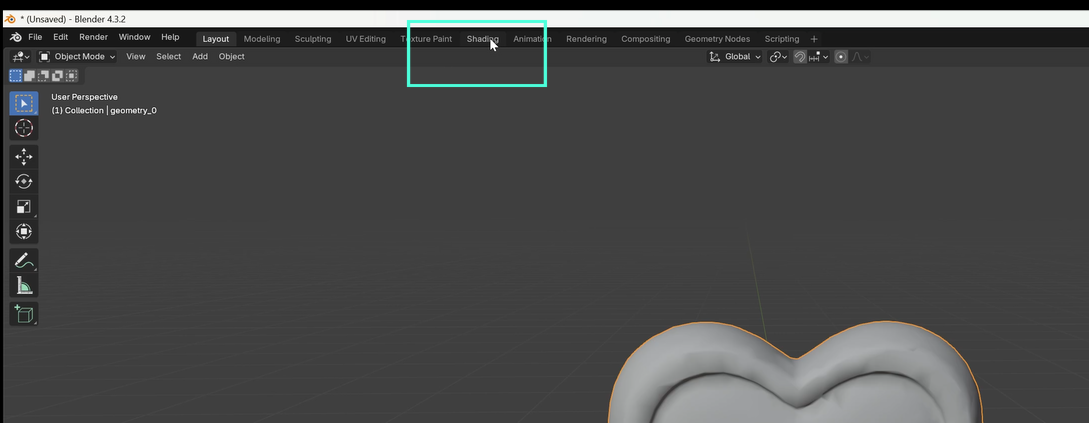Screen dimensions: 1089x423
Task: Click the 'User Perspective' viewport label
Action: click(85, 97)
